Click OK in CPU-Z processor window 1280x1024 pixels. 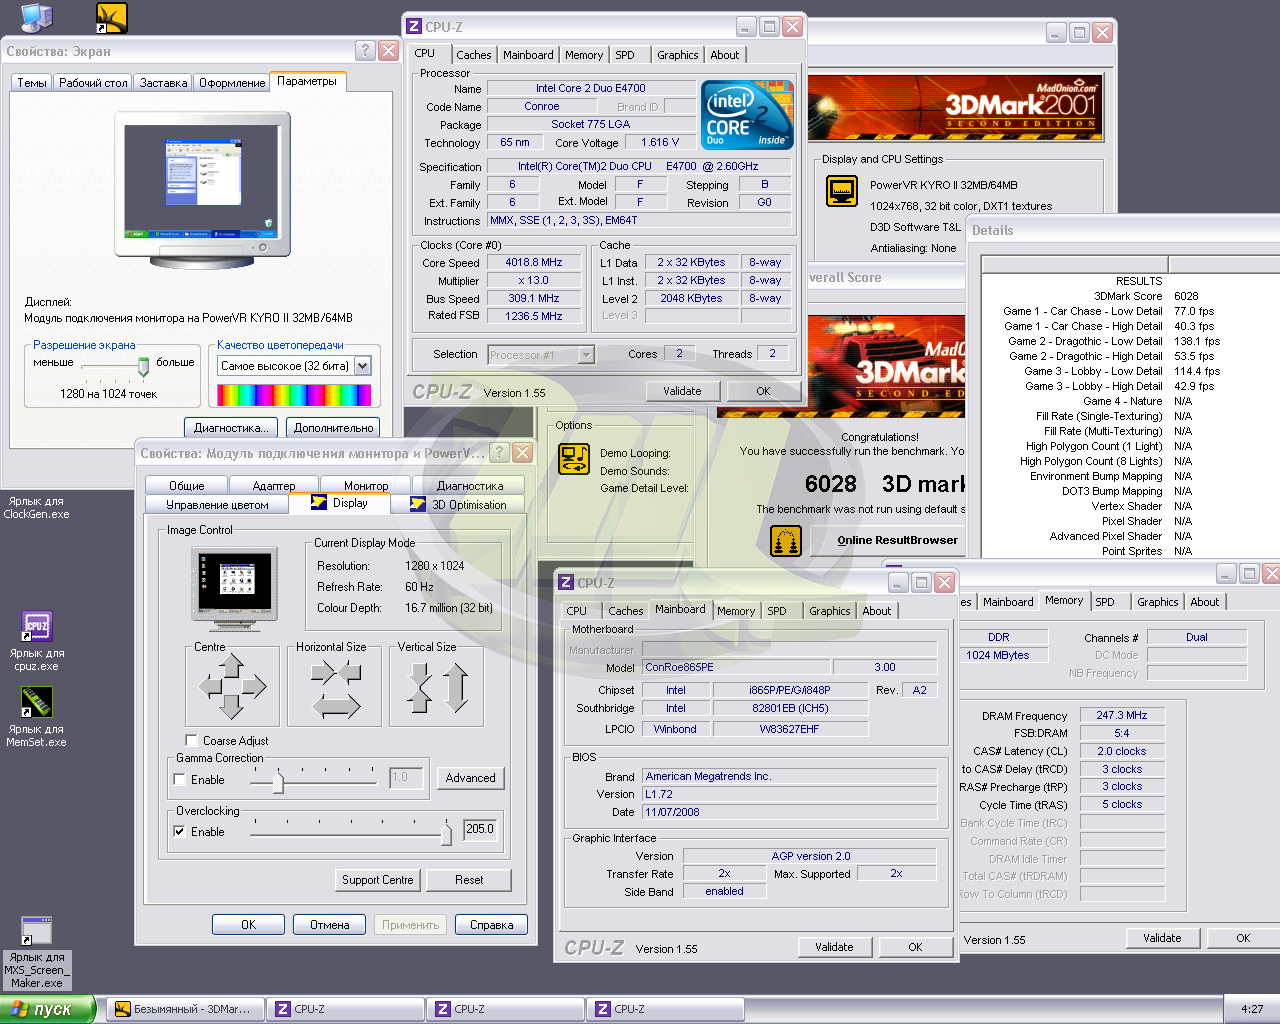coord(763,391)
